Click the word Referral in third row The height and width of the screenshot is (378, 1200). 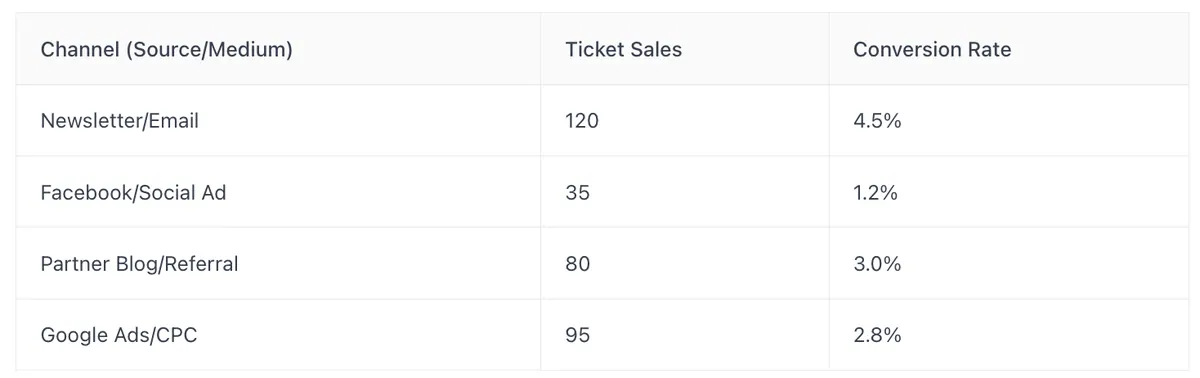203,264
